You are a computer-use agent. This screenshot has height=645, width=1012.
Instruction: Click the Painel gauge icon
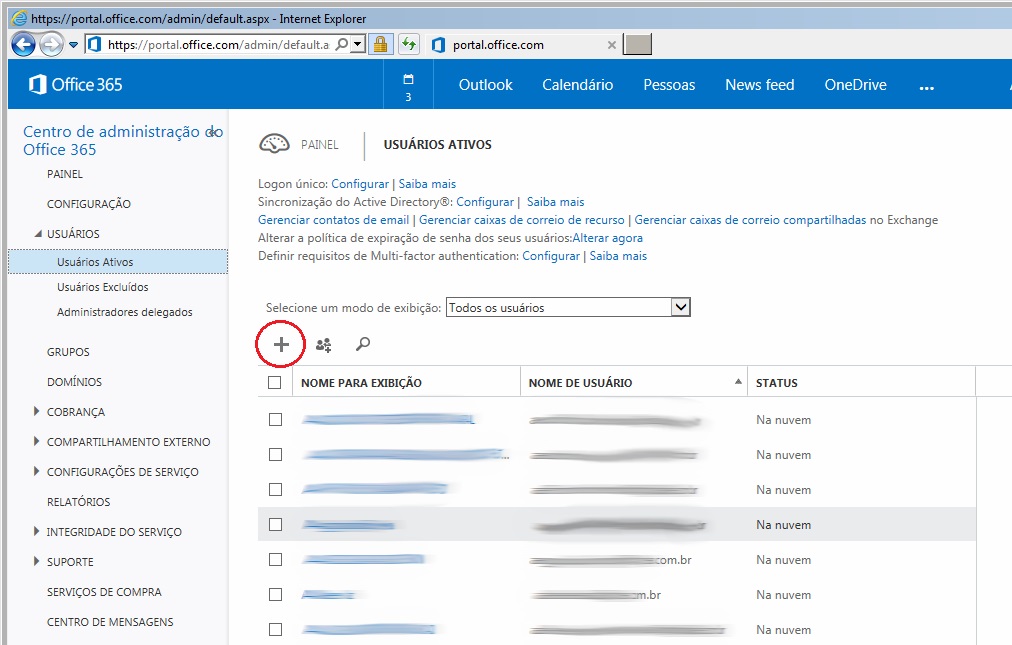(274, 143)
